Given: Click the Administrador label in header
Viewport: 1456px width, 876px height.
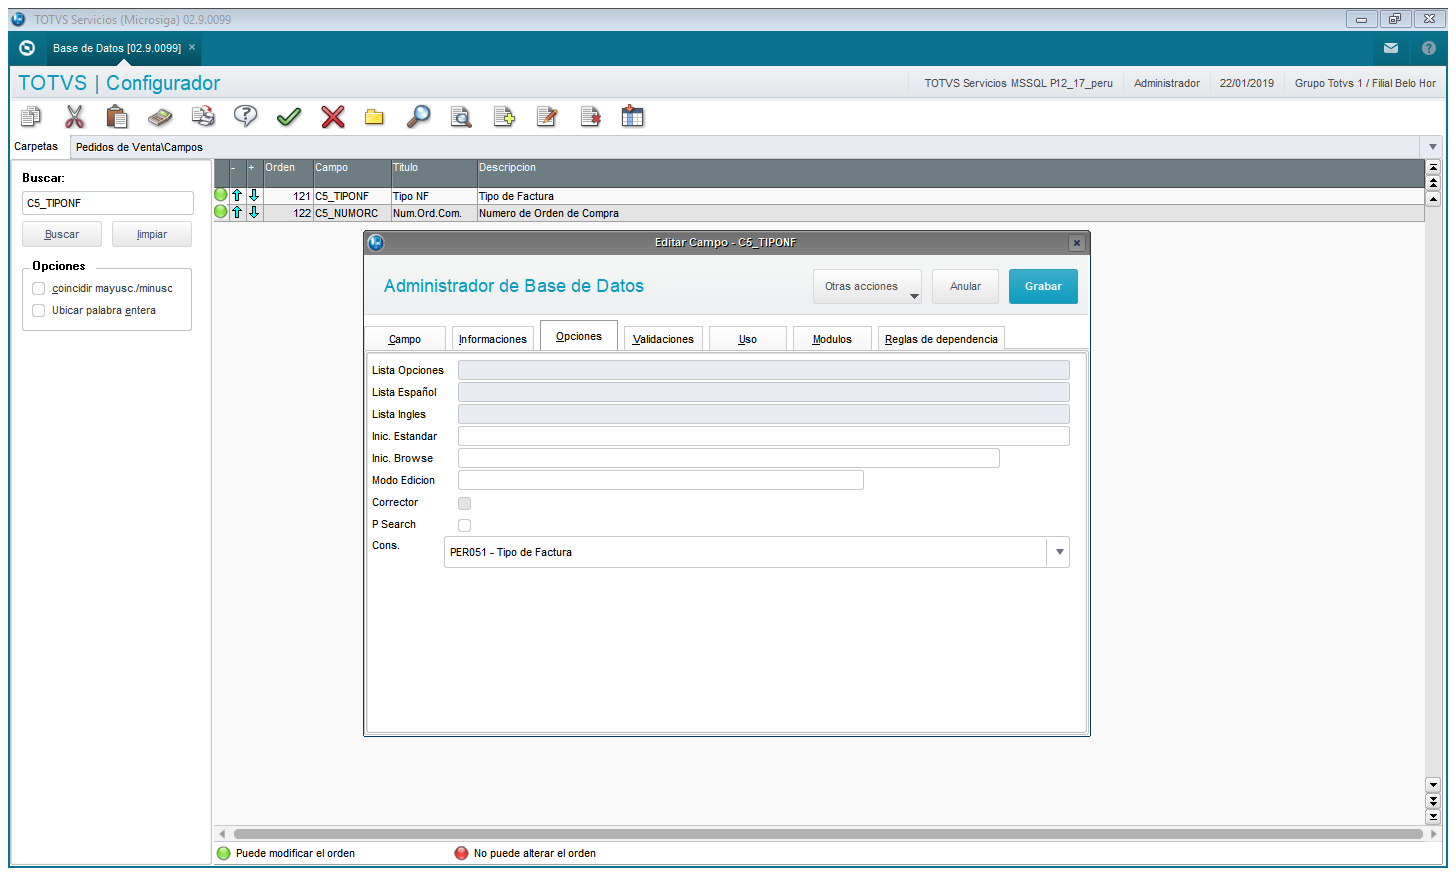Looking at the screenshot, I should pos(1167,83).
